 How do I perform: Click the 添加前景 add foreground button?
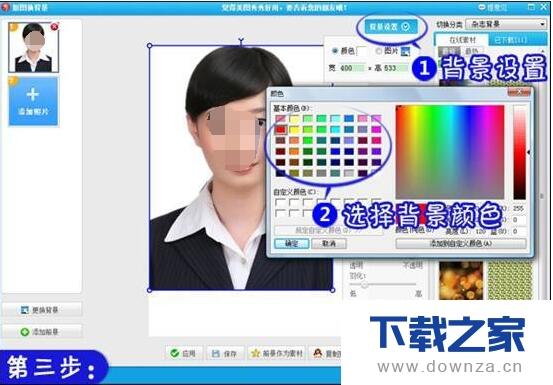(42, 332)
